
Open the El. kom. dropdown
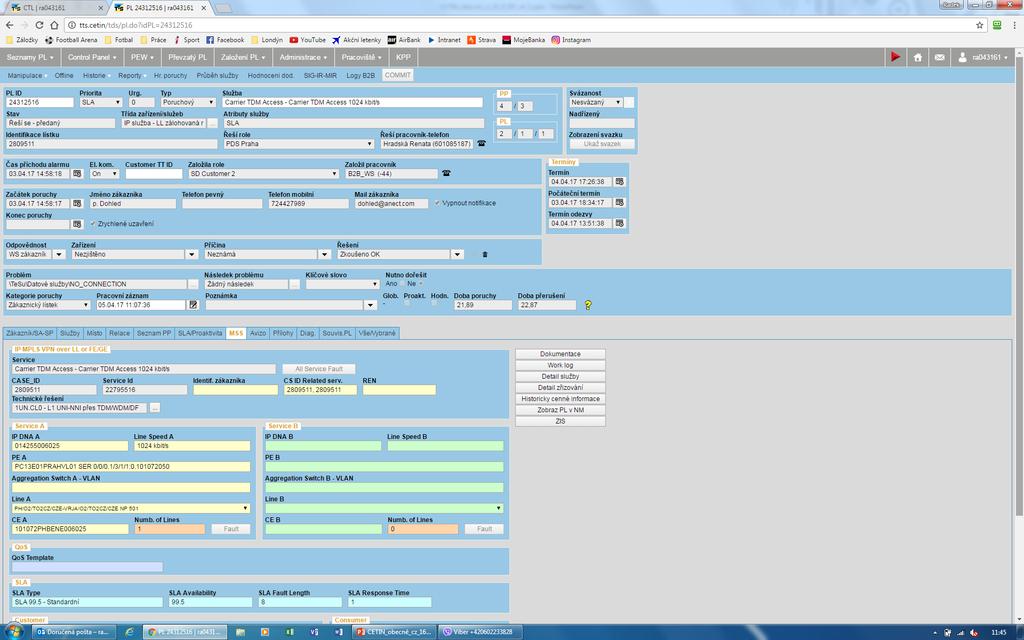pyautogui.click(x=104, y=174)
